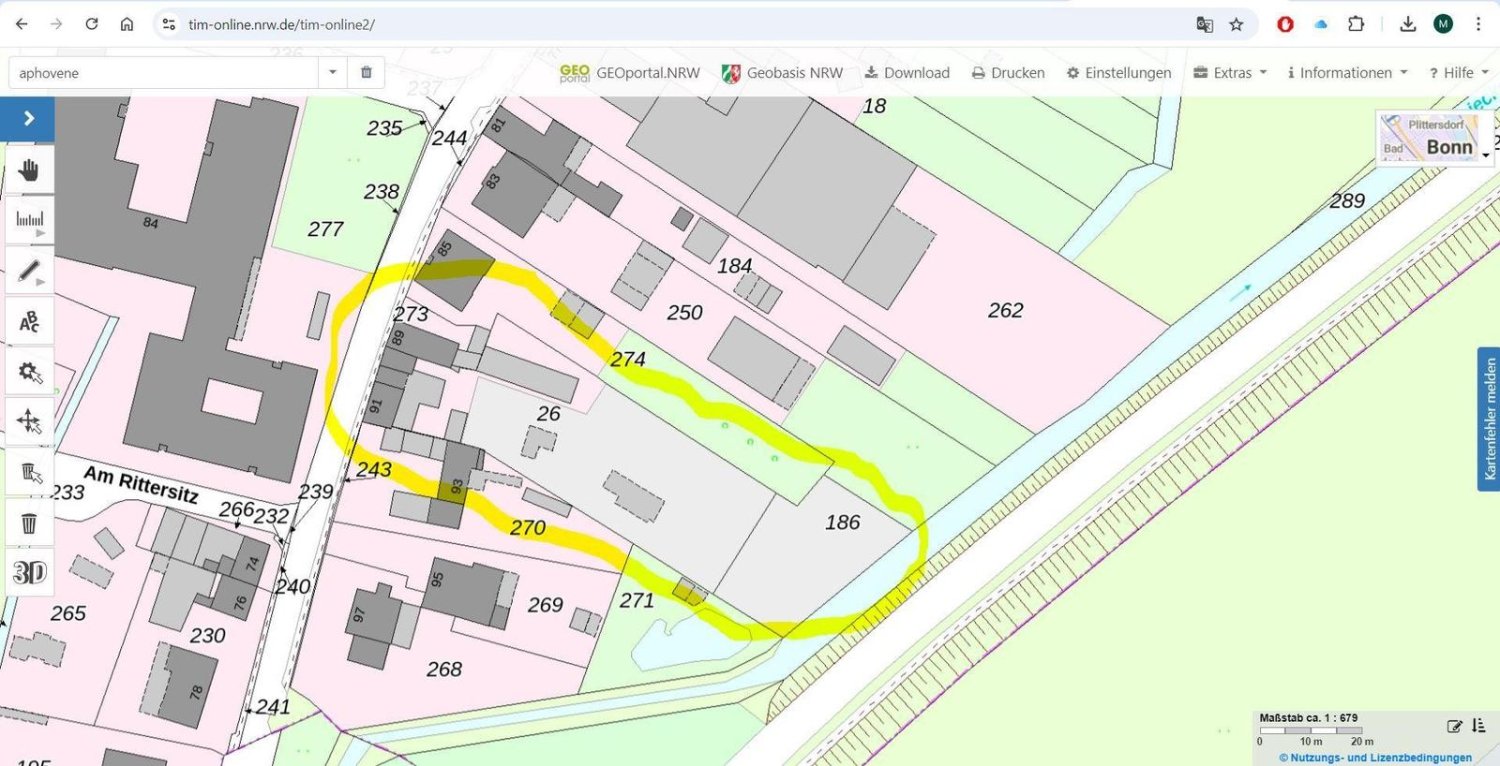Click the trash can clear tool

click(x=28, y=522)
